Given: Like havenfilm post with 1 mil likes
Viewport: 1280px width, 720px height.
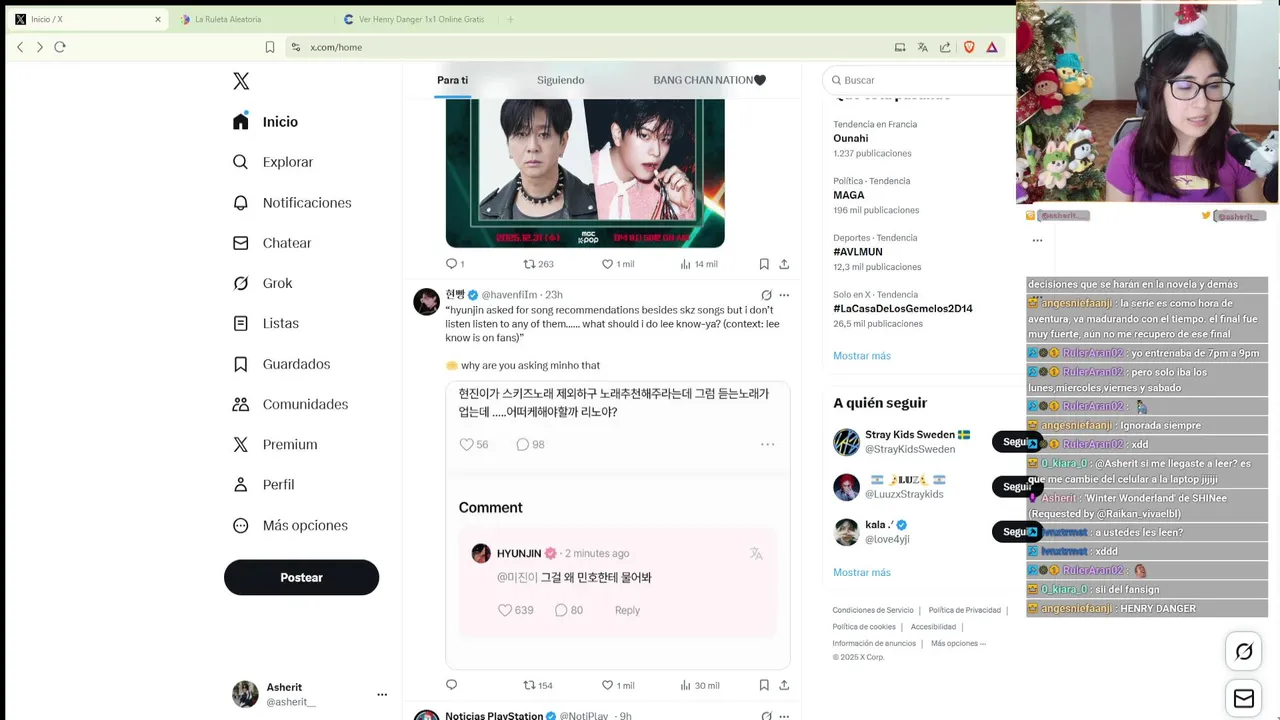Looking at the screenshot, I should point(618,685).
